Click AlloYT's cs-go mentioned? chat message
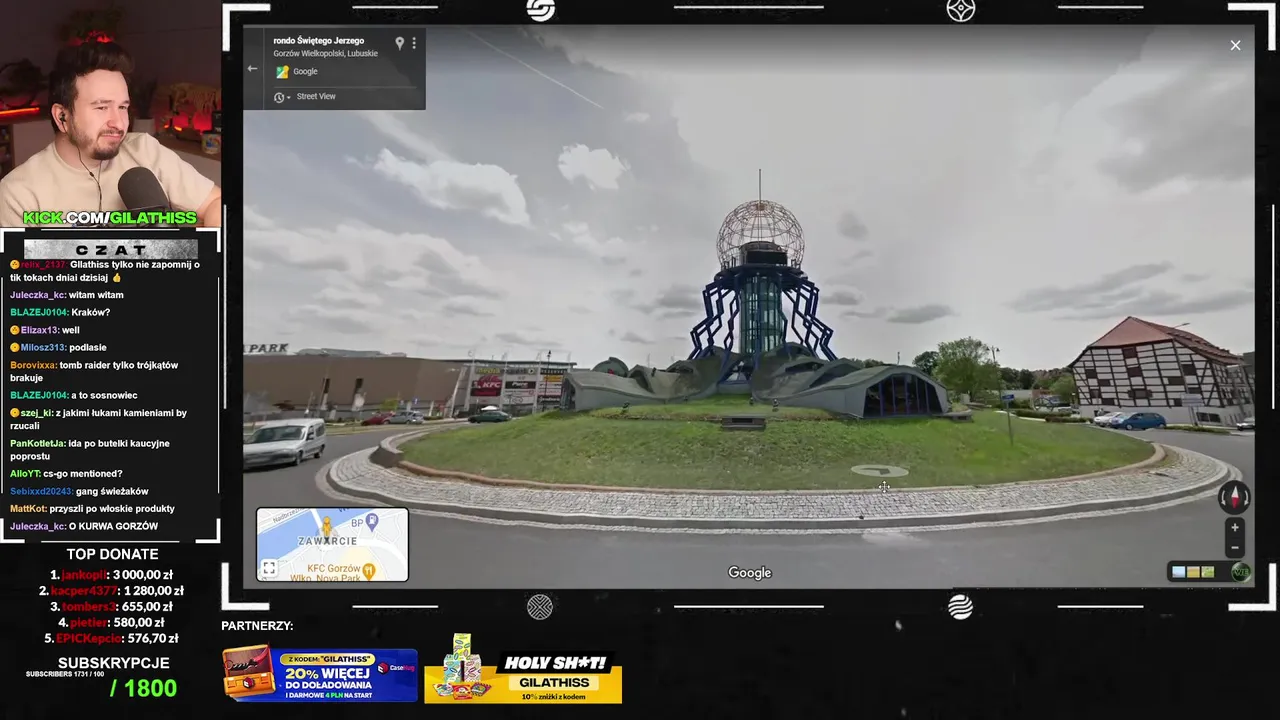Screen dimensions: 1280x720 66,474
